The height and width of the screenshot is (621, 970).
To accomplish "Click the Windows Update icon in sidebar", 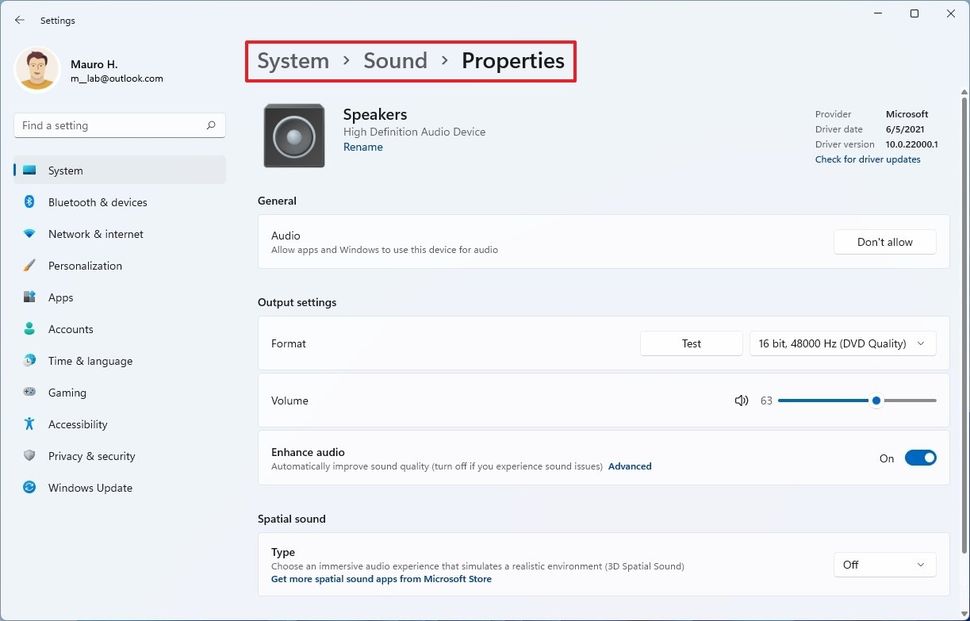I will pyautogui.click(x=29, y=488).
